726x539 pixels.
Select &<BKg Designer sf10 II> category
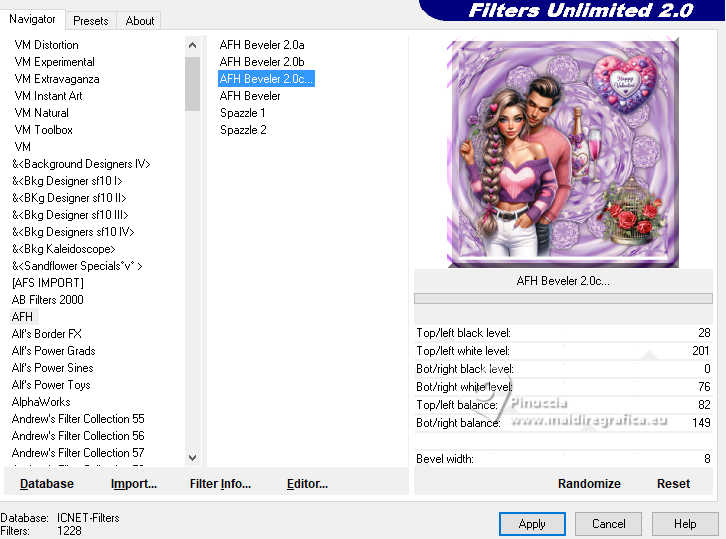69,198
